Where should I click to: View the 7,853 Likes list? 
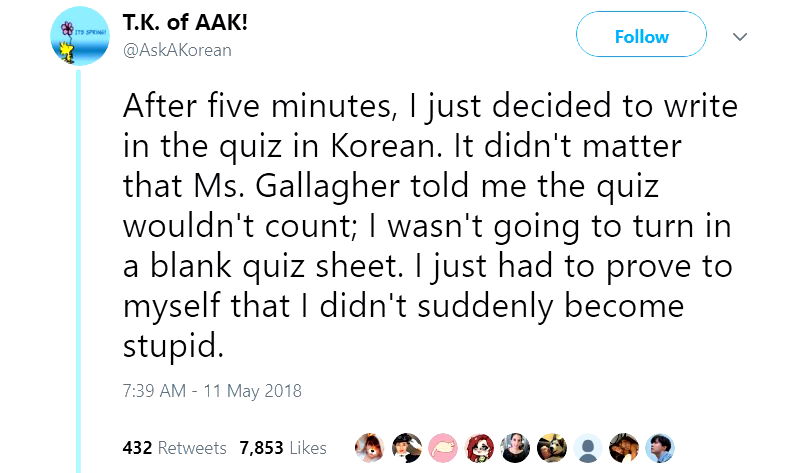point(283,447)
